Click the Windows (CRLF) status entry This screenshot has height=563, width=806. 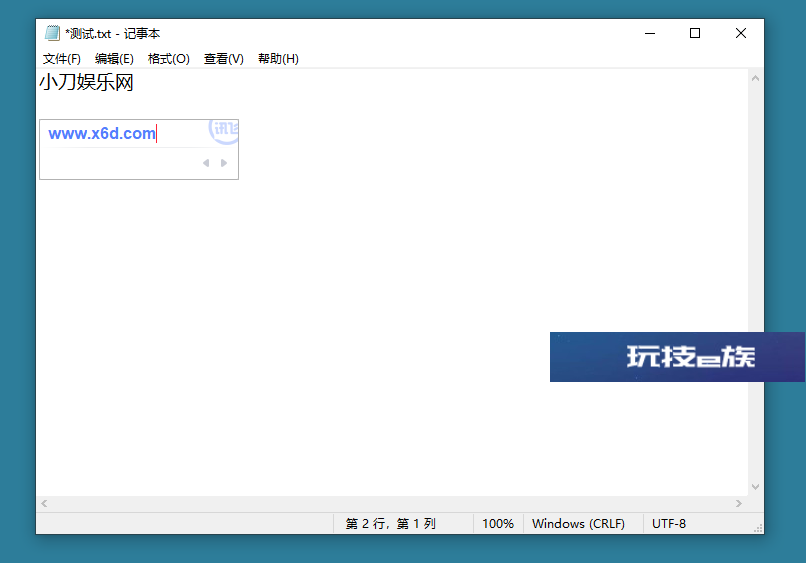[x=578, y=523]
